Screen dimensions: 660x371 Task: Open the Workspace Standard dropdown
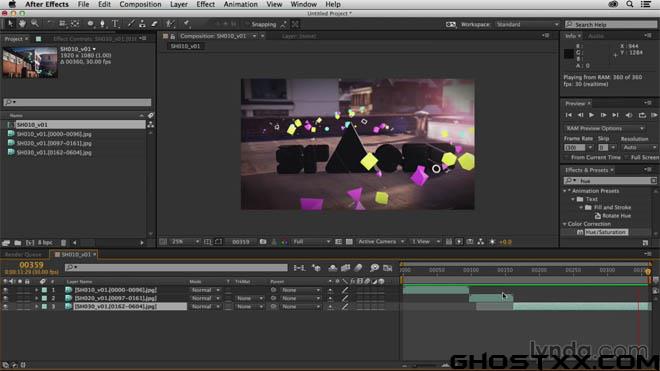(x=527, y=24)
